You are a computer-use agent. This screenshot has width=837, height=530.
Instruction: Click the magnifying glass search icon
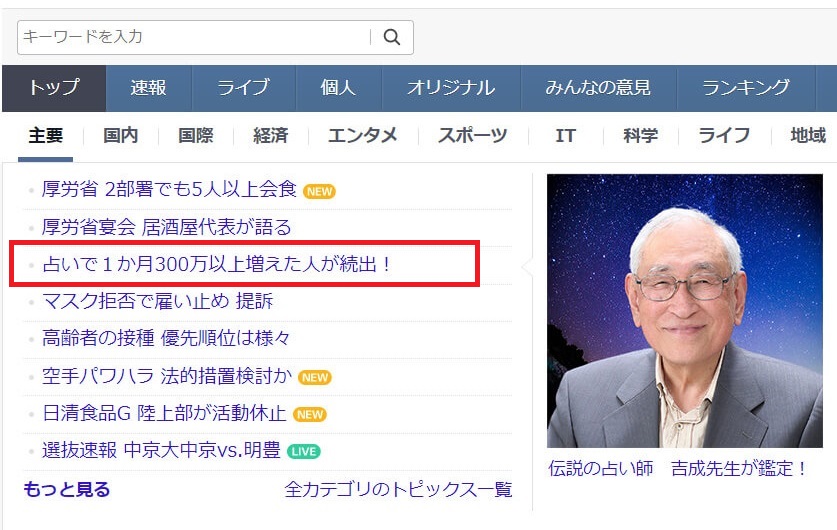392,37
